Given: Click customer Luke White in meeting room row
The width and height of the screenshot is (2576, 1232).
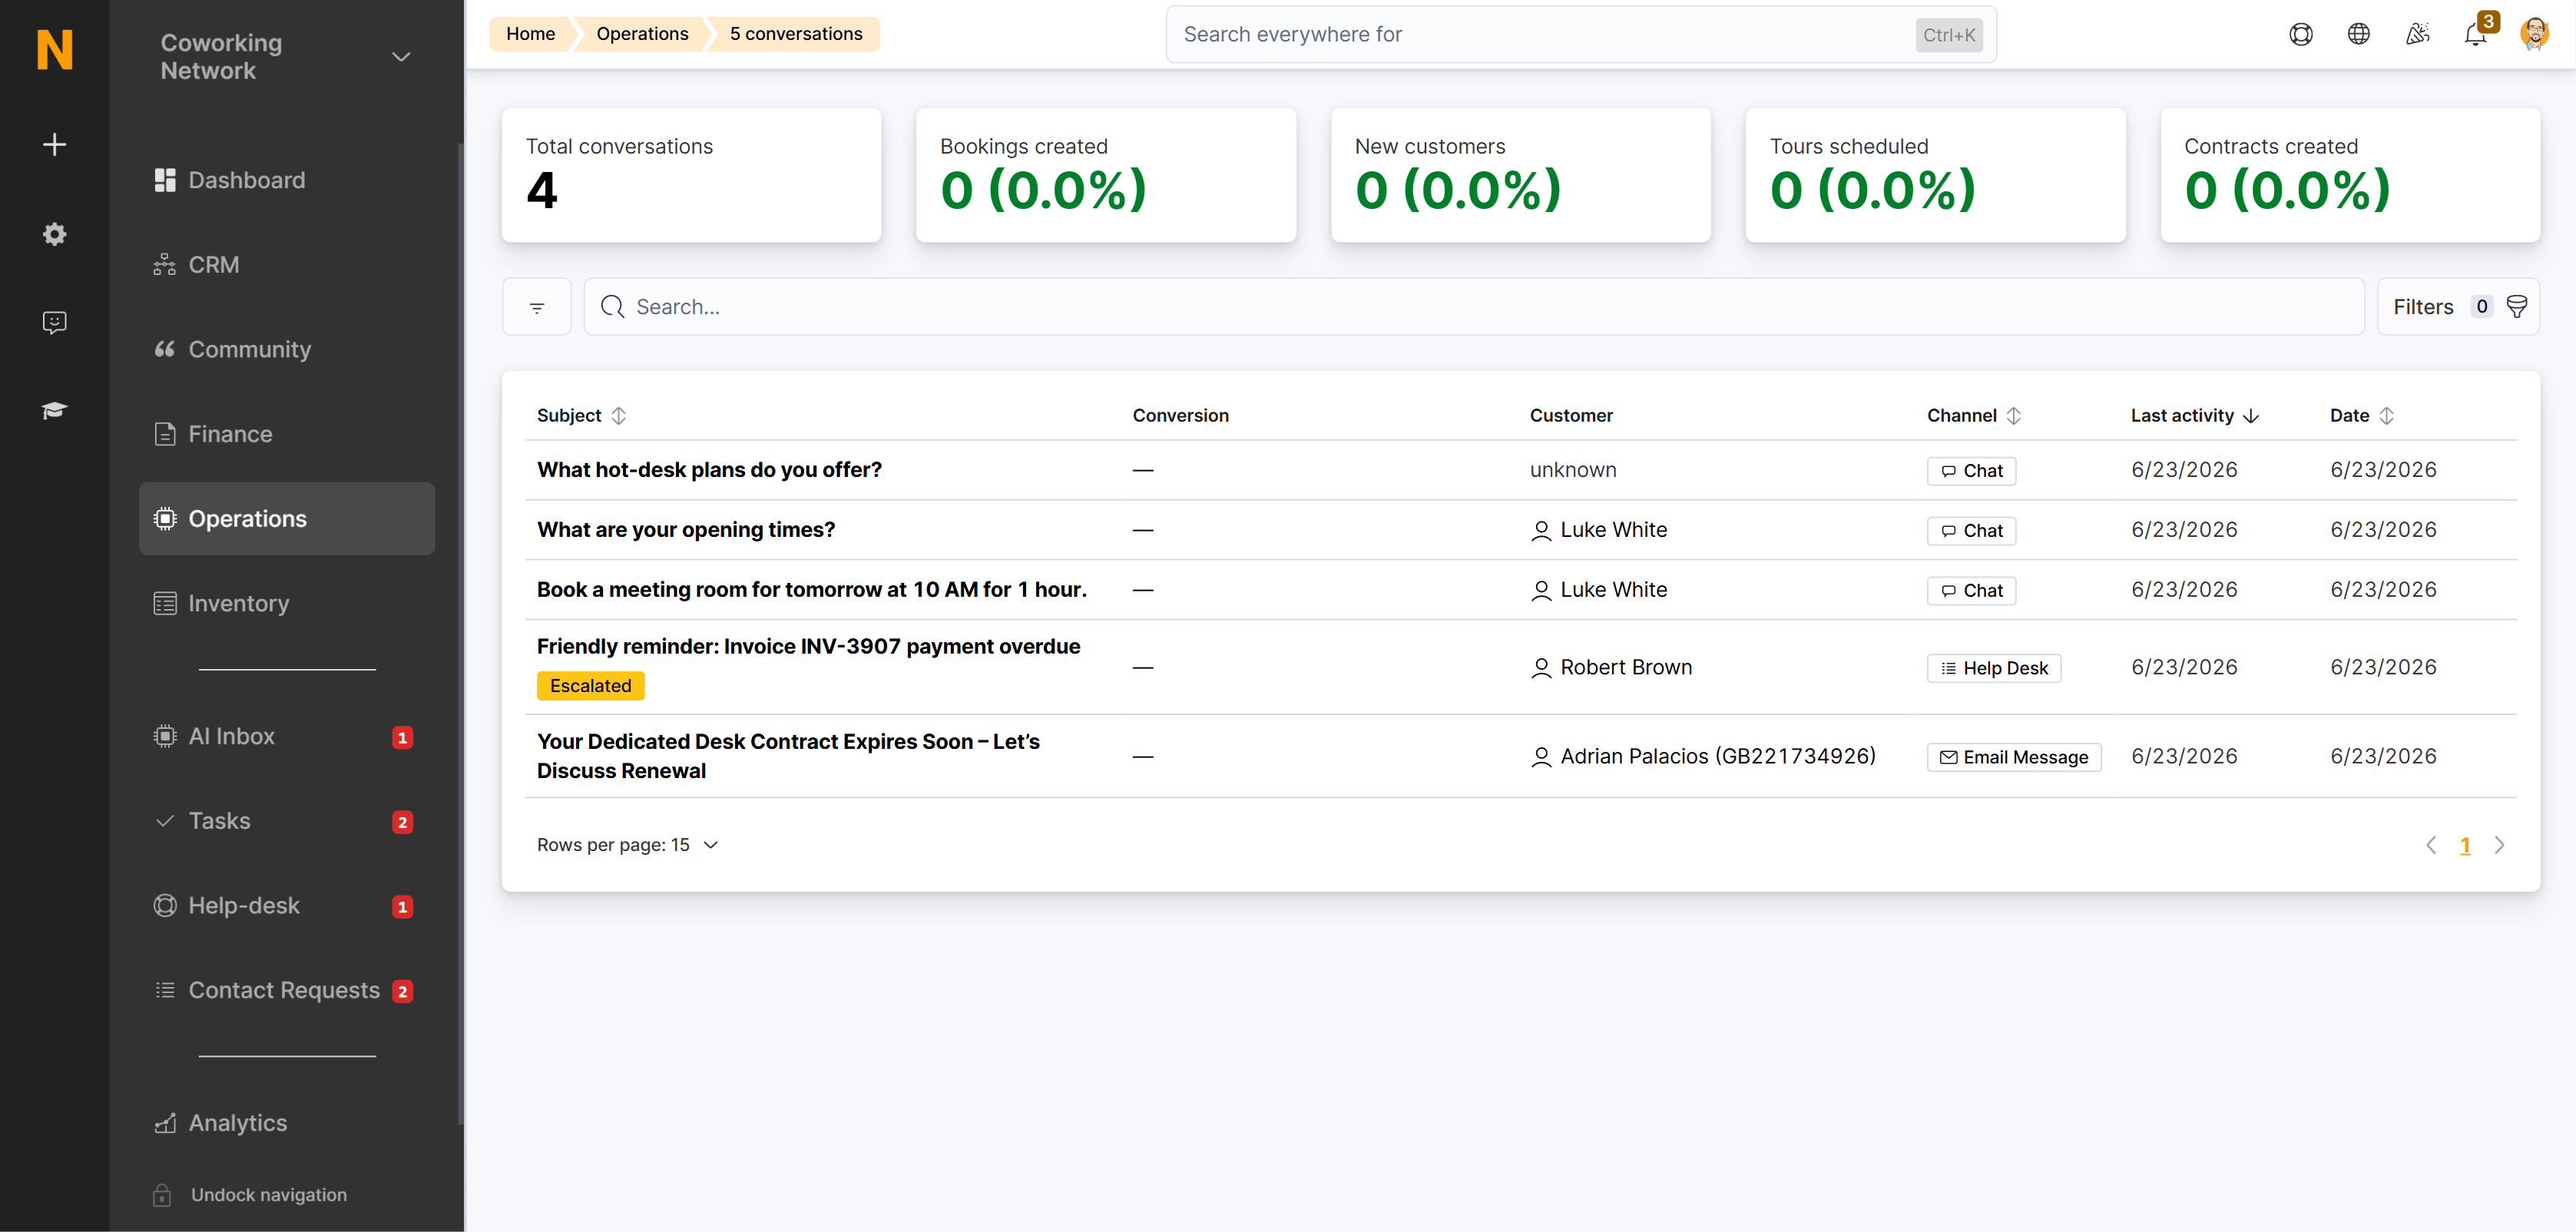Looking at the screenshot, I should point(1613,590).
